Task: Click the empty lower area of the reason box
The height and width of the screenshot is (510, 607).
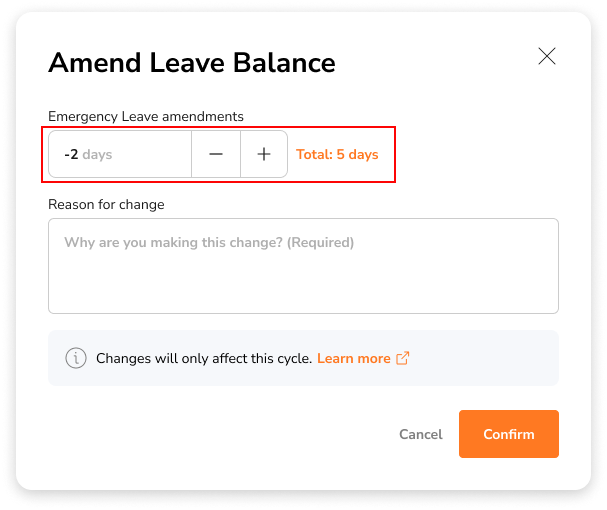Action: tap(303, 287)
